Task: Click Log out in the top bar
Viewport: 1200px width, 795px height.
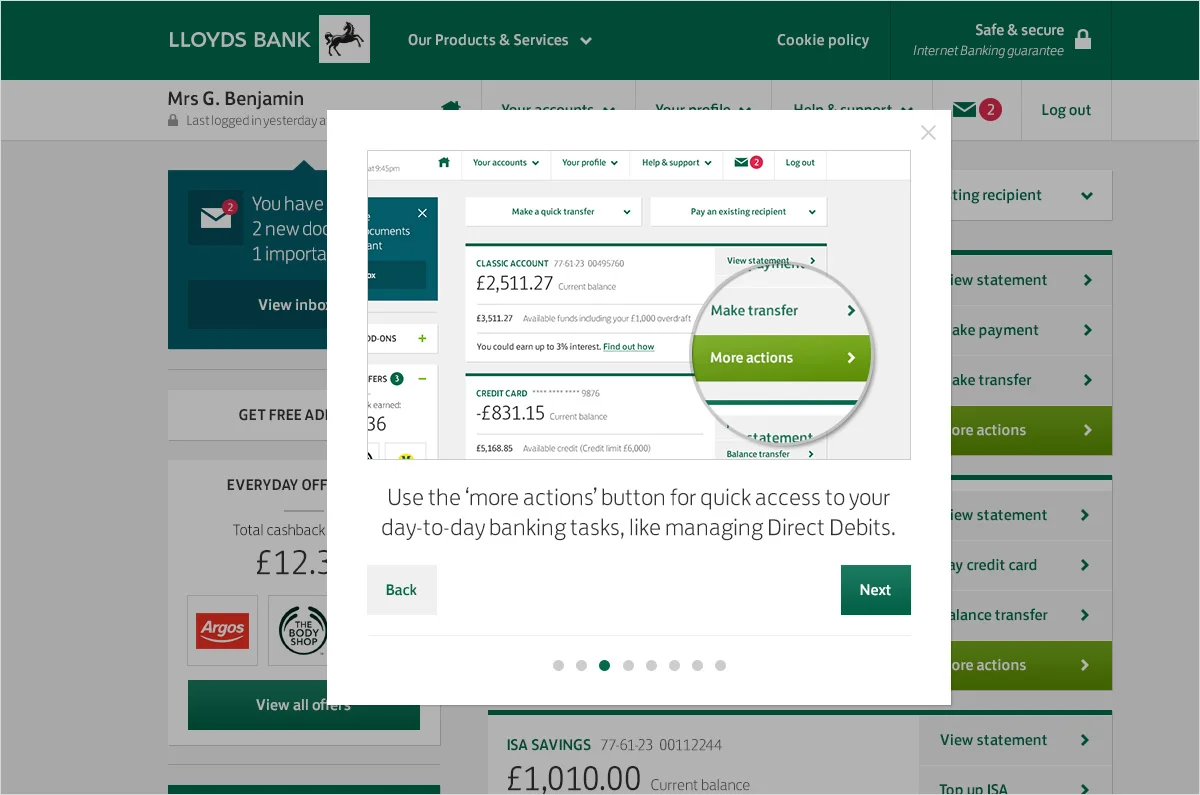Action: [x=1066, y=110]
